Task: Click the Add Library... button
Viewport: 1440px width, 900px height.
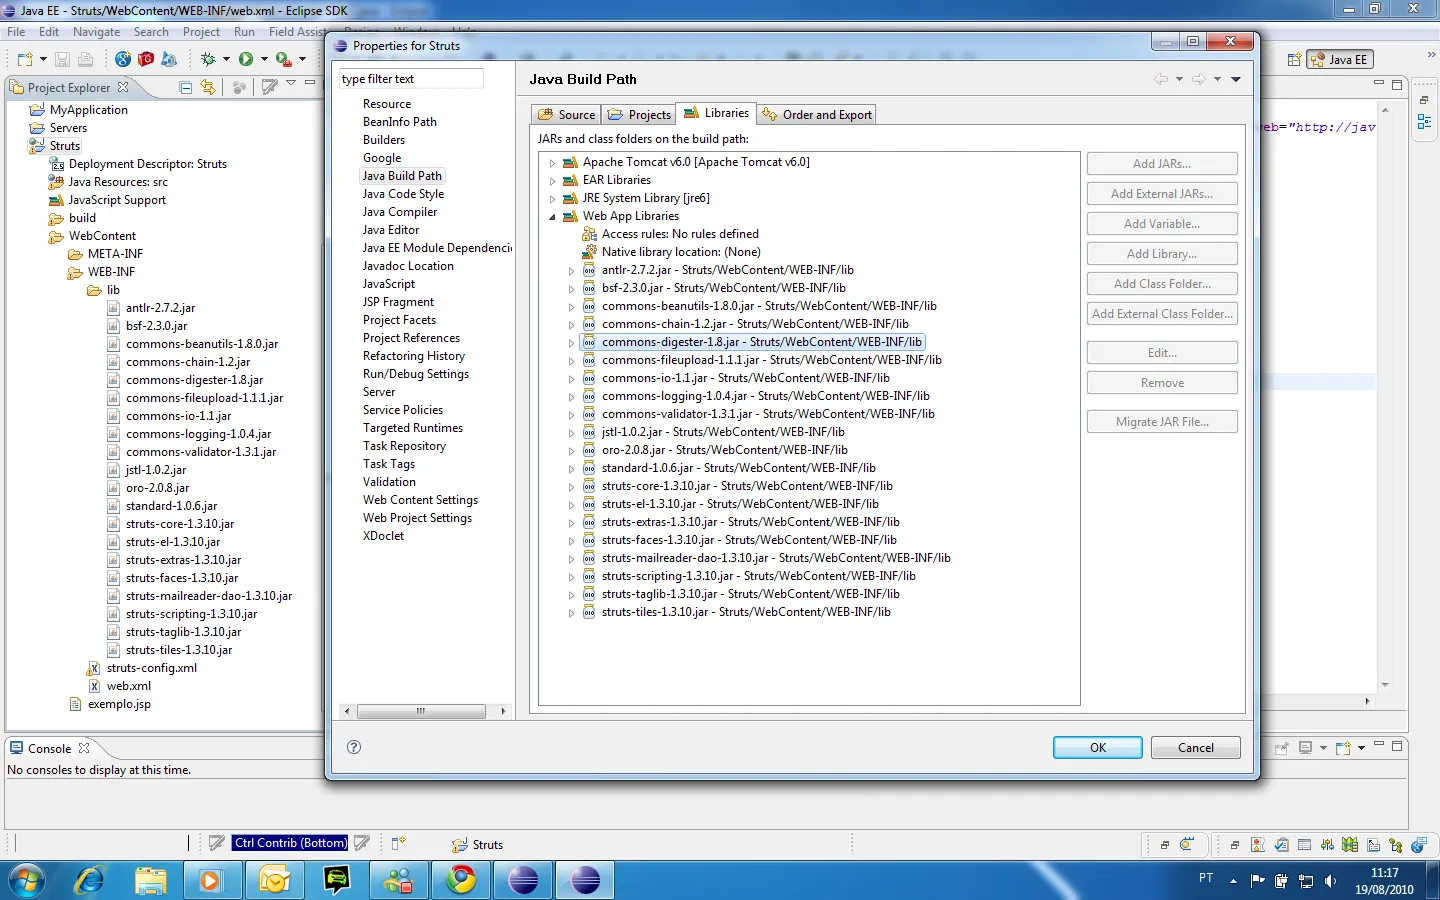Action: pos(1162,254)
